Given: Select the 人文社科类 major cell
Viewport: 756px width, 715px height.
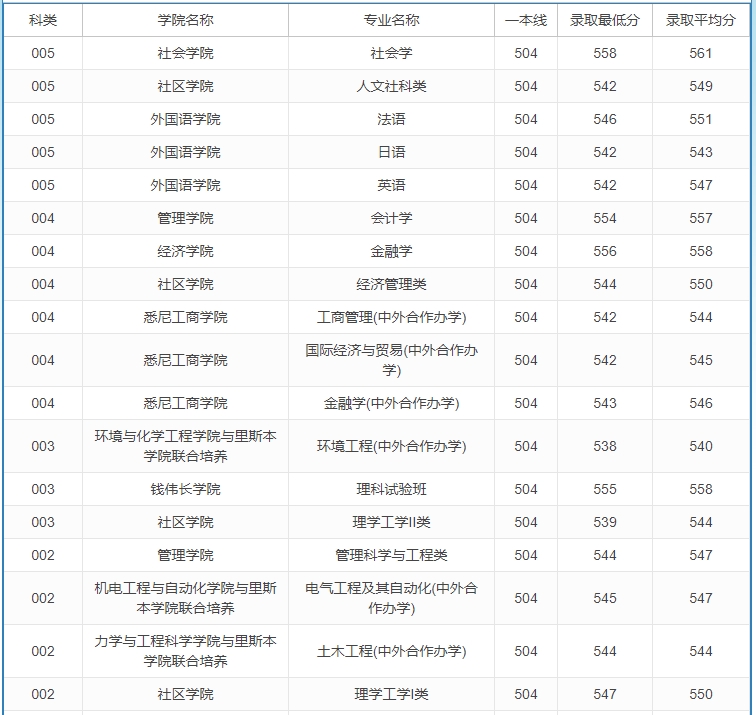Looking at the screenshot, I should 391,86.
